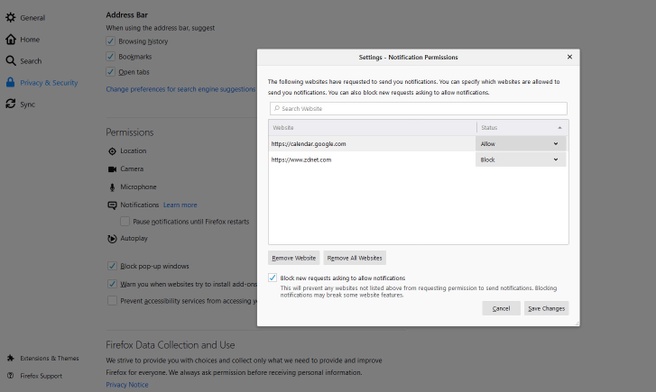Open Search settings magnifier icon

pos(10,61)
